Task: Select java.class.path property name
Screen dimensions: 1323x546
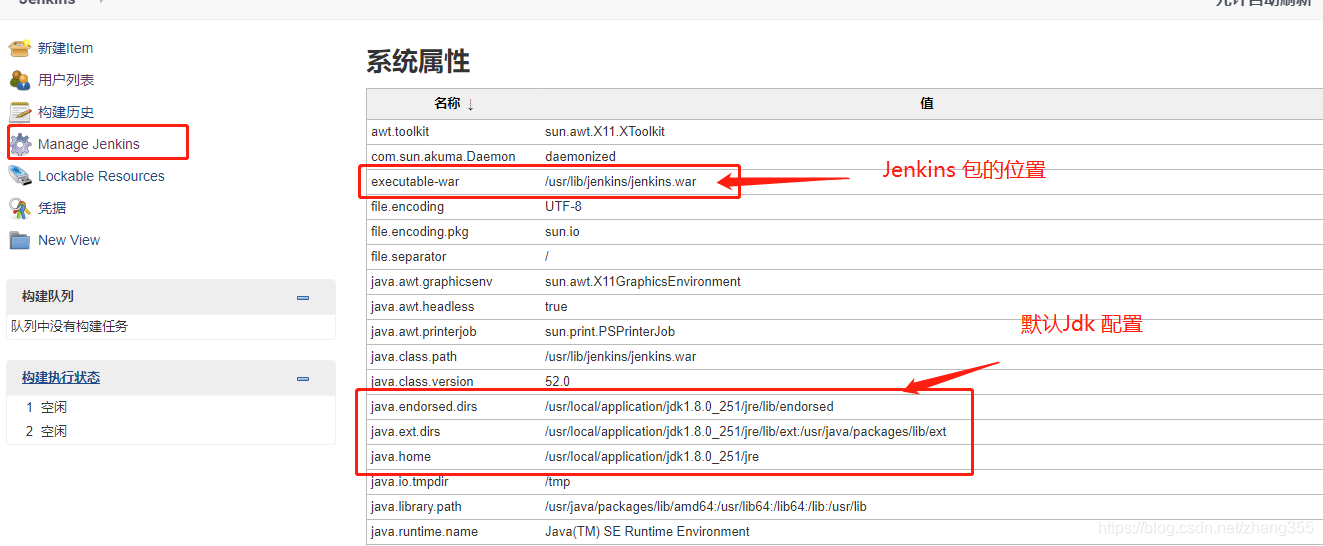Action: (x=414, y=356)
